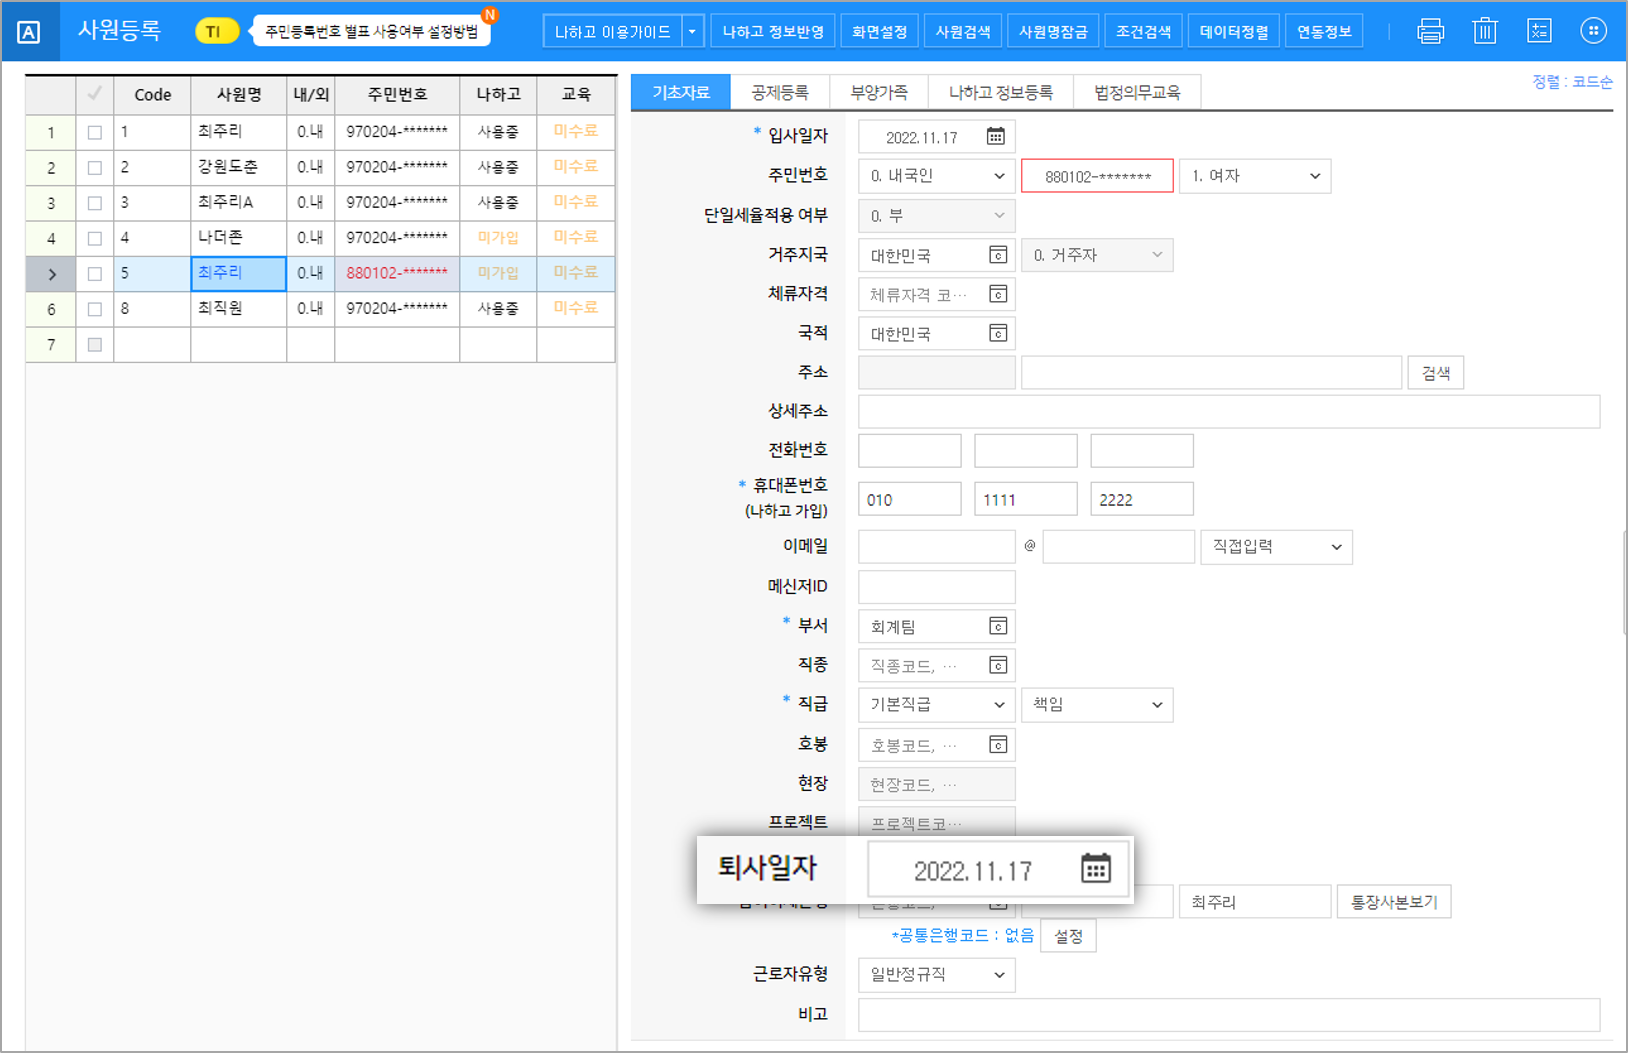
Task: Tick the checkbox for 나더존 row
Action: pos(95,238)
